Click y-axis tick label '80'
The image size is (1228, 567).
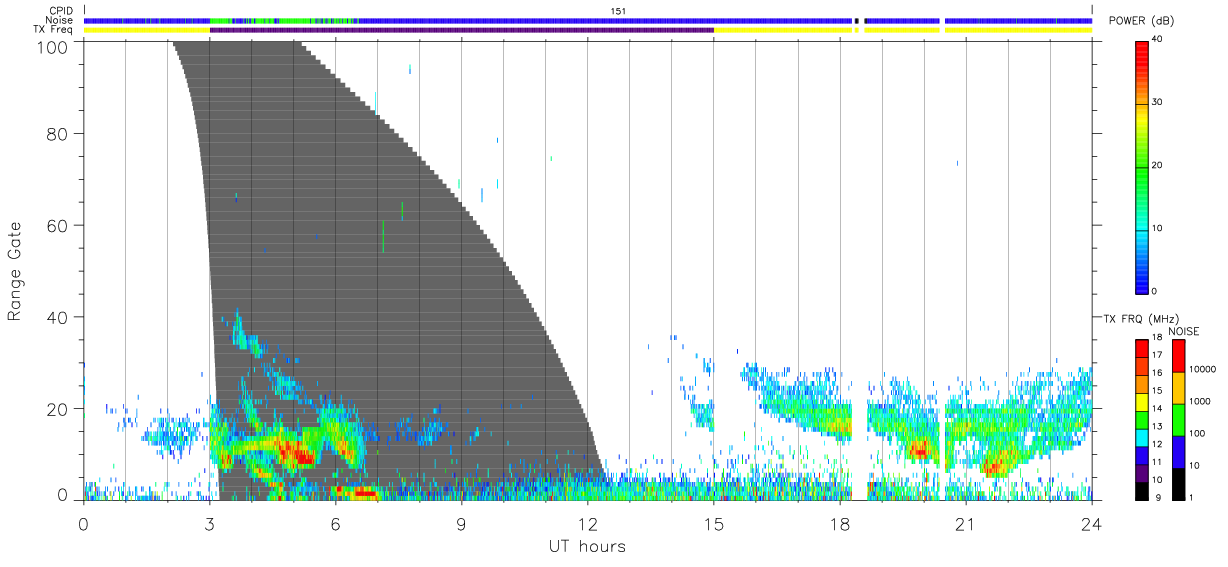(x=59, y=133)
